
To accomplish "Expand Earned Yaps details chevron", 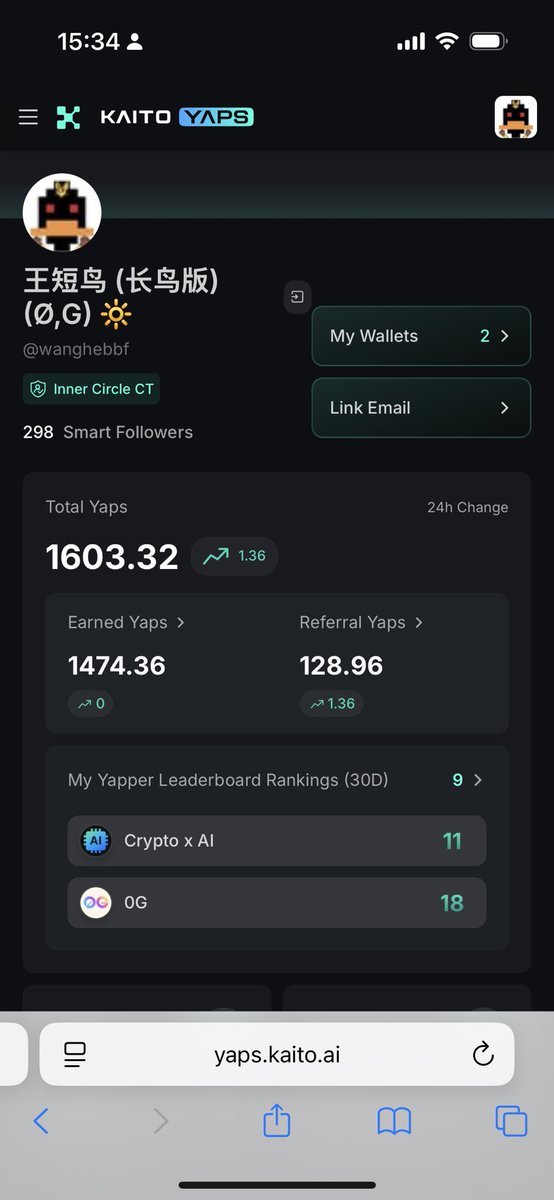I will (x=181, y=622).
